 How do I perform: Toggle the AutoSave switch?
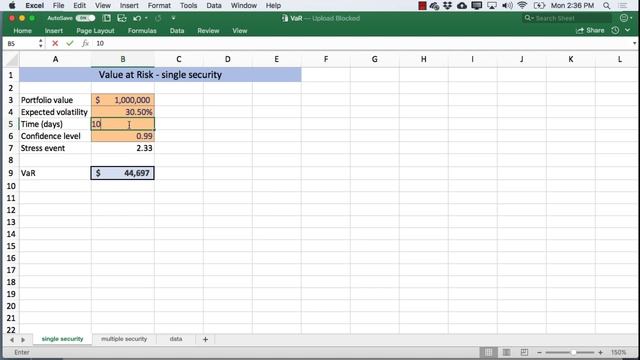click(85, 18)
